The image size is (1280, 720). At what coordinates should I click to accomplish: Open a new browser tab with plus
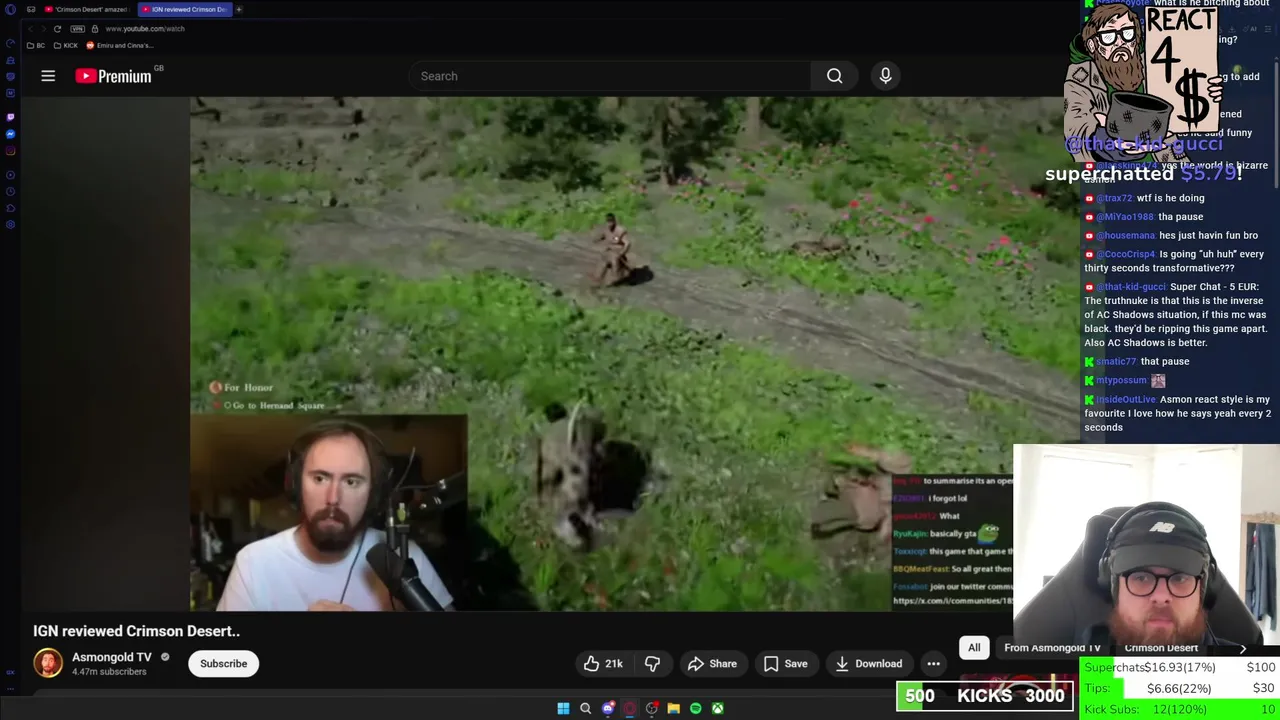click(x=239, y=9)
